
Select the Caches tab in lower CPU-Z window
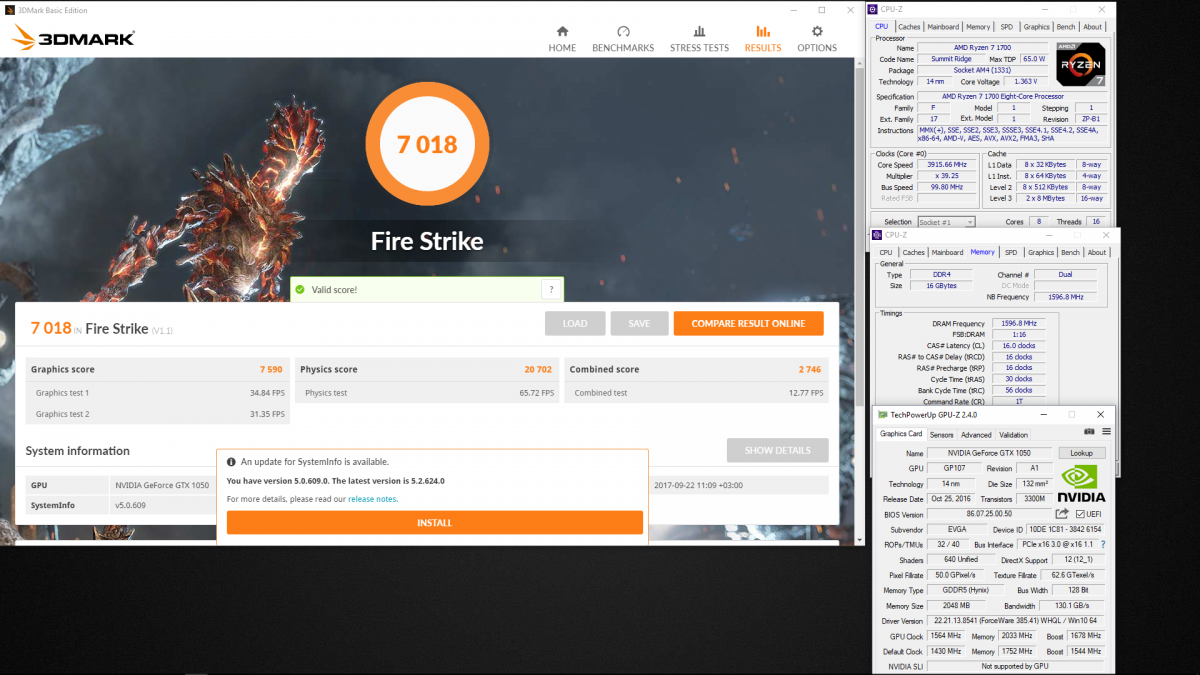pos(913,252)
